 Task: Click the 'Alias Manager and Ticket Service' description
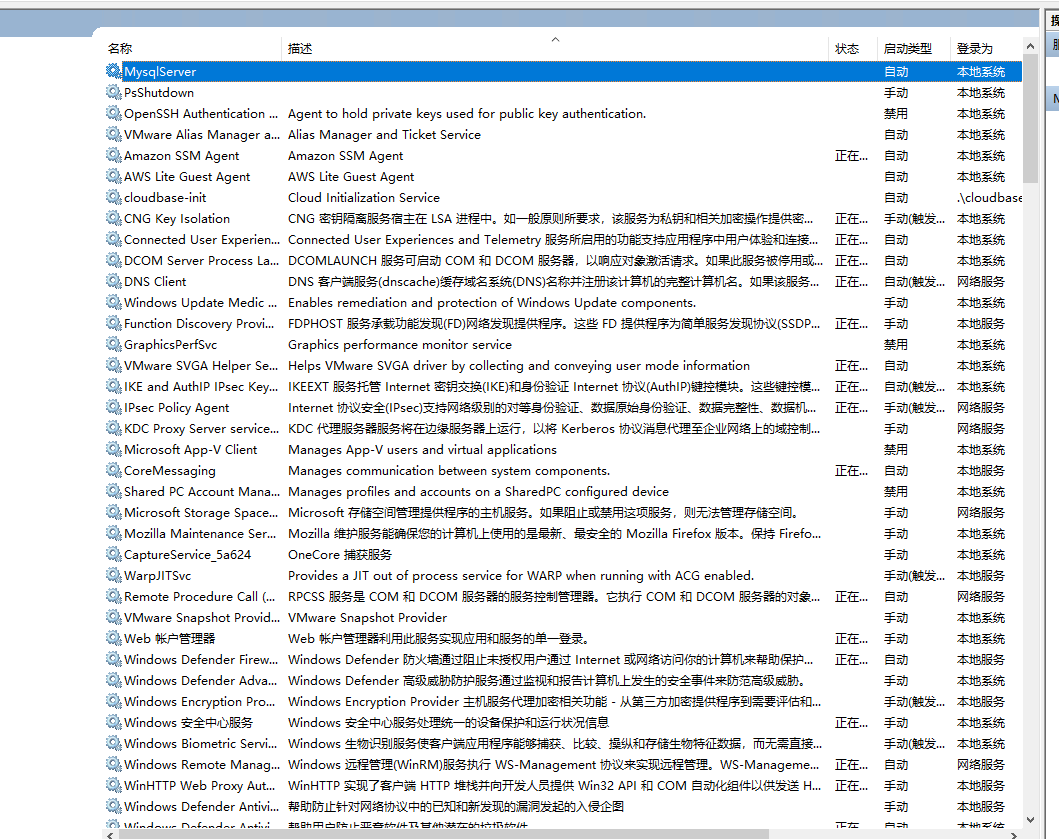click(x=384, y=134)
